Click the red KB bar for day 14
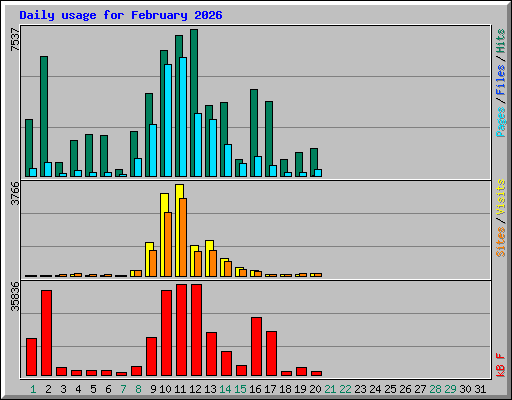The height and width of the screenshot is (400, 512). pos(226,363)
